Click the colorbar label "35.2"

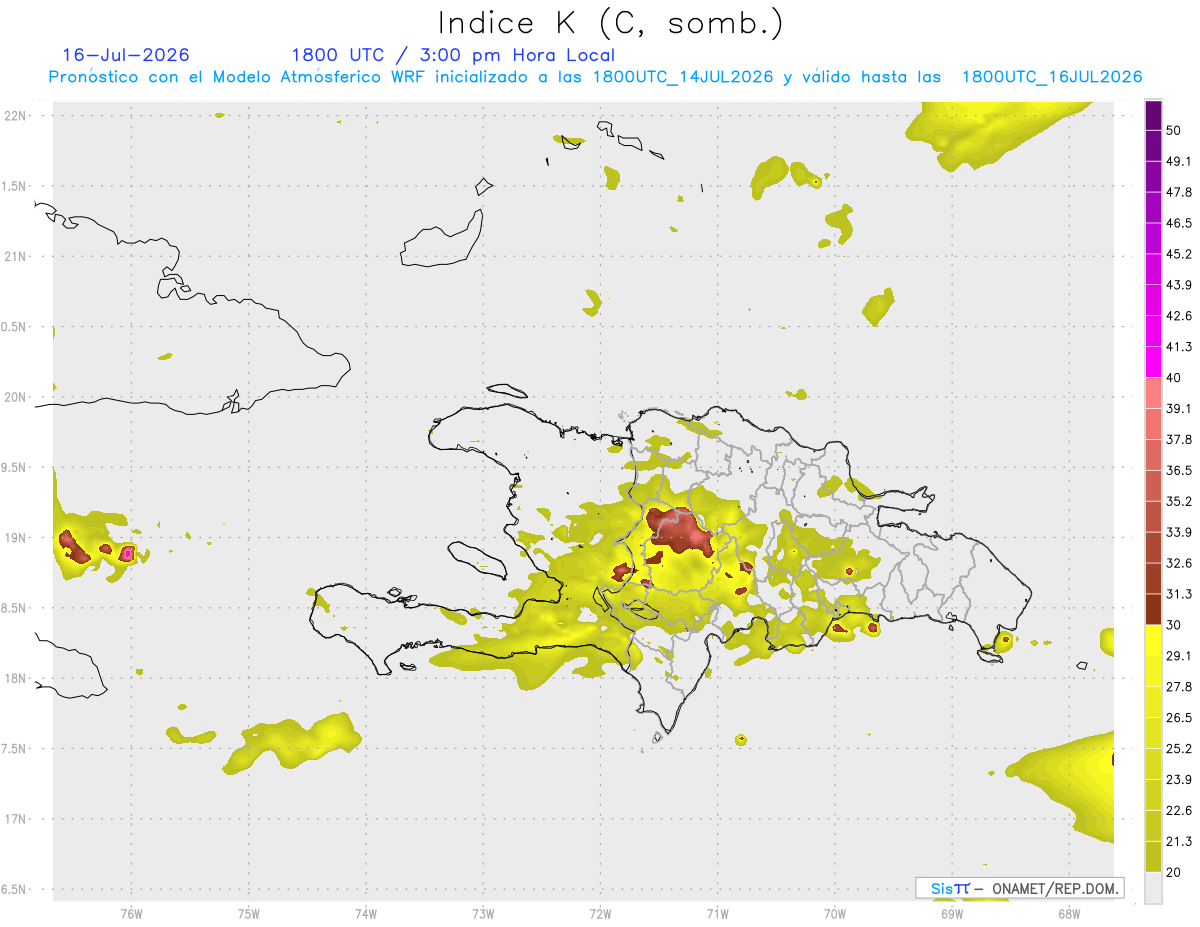click(x=1179, y=501)
